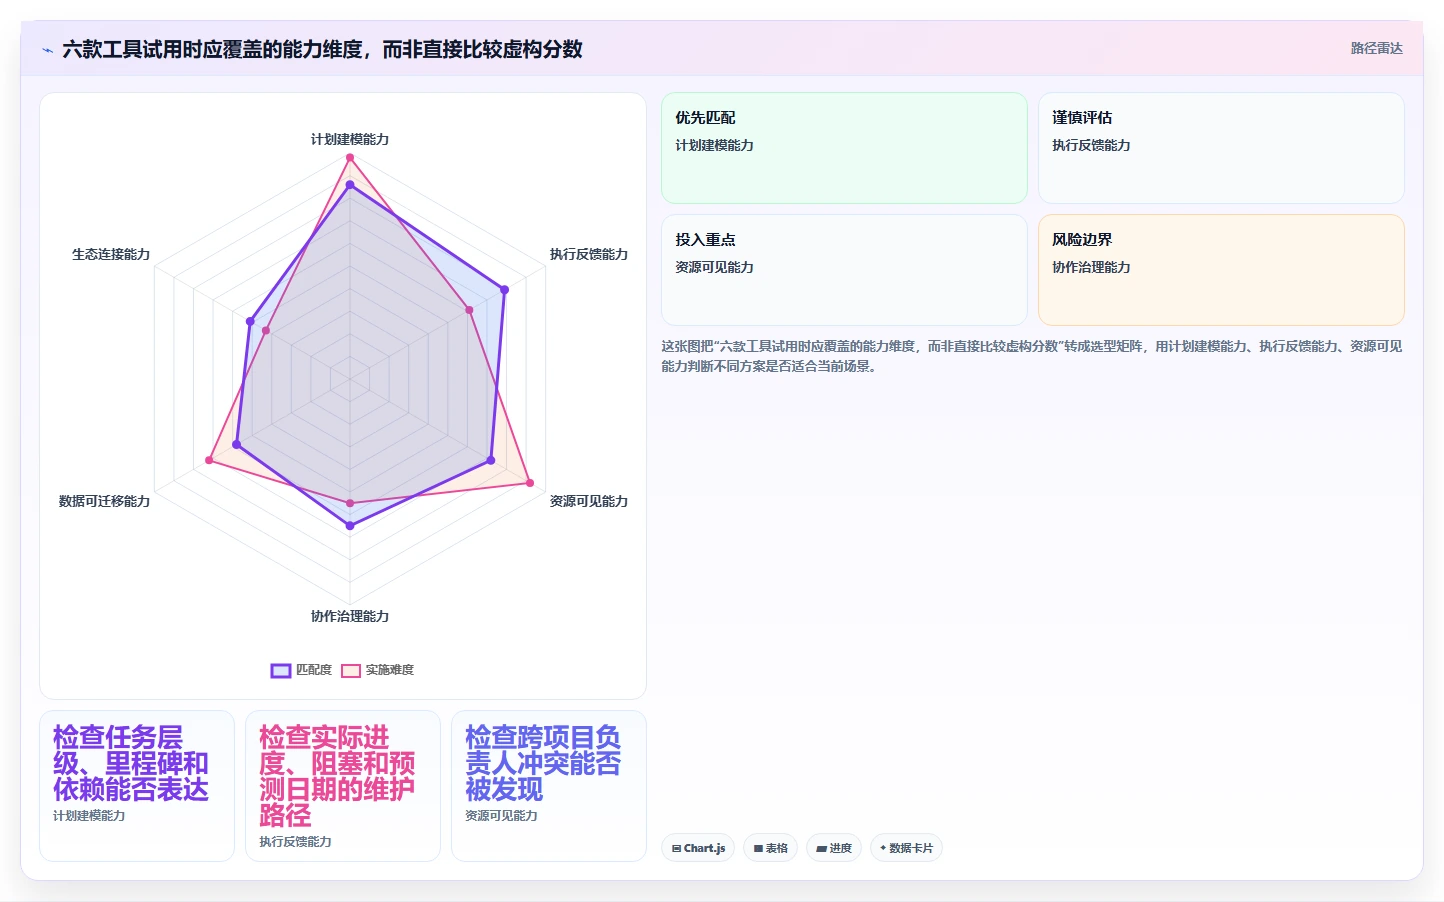Screen dimensions: 1444x902
Task: Click the pink 实施难度 legend swatch
Action: tap(351, 670)
